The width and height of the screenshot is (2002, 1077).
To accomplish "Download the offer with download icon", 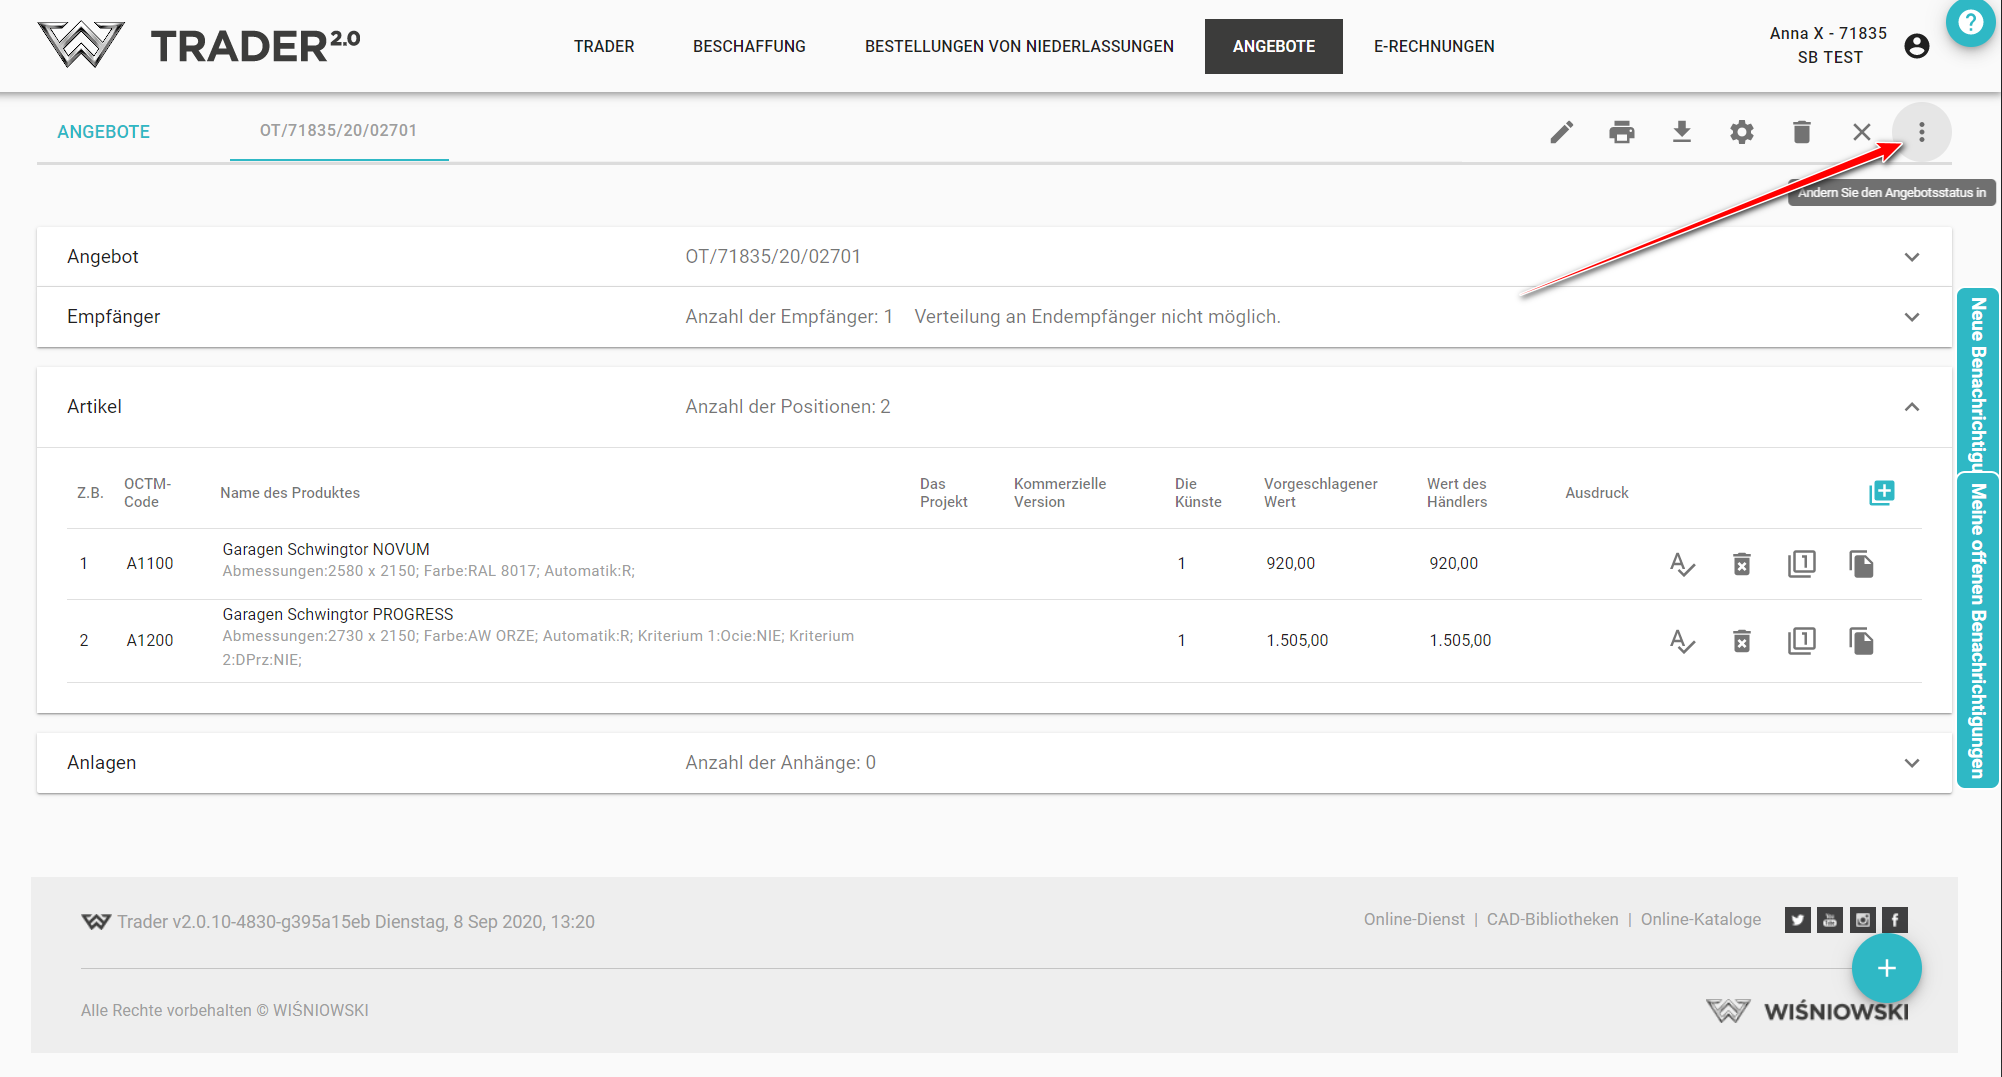I will pyautogui.click(x=1681, y=132).
